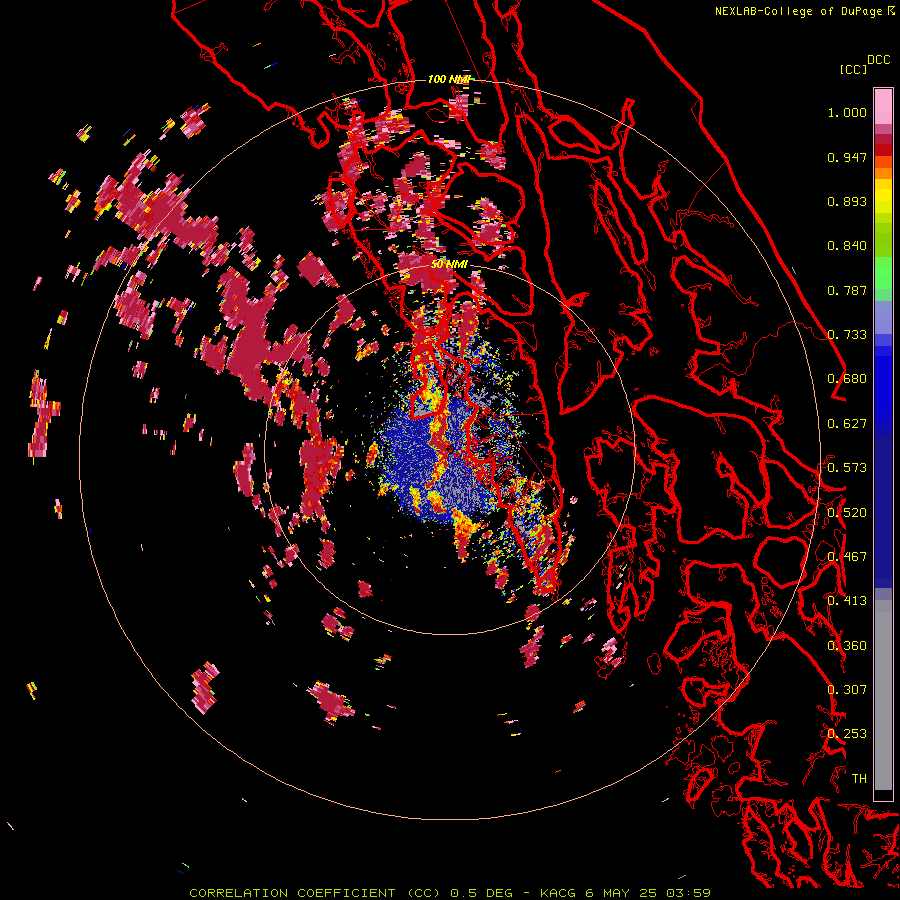The height and width of the screenshot is (900, 900).
Task: Click the 0.840 color scale value
Action: pyautogui.click(x=847, y=246)
